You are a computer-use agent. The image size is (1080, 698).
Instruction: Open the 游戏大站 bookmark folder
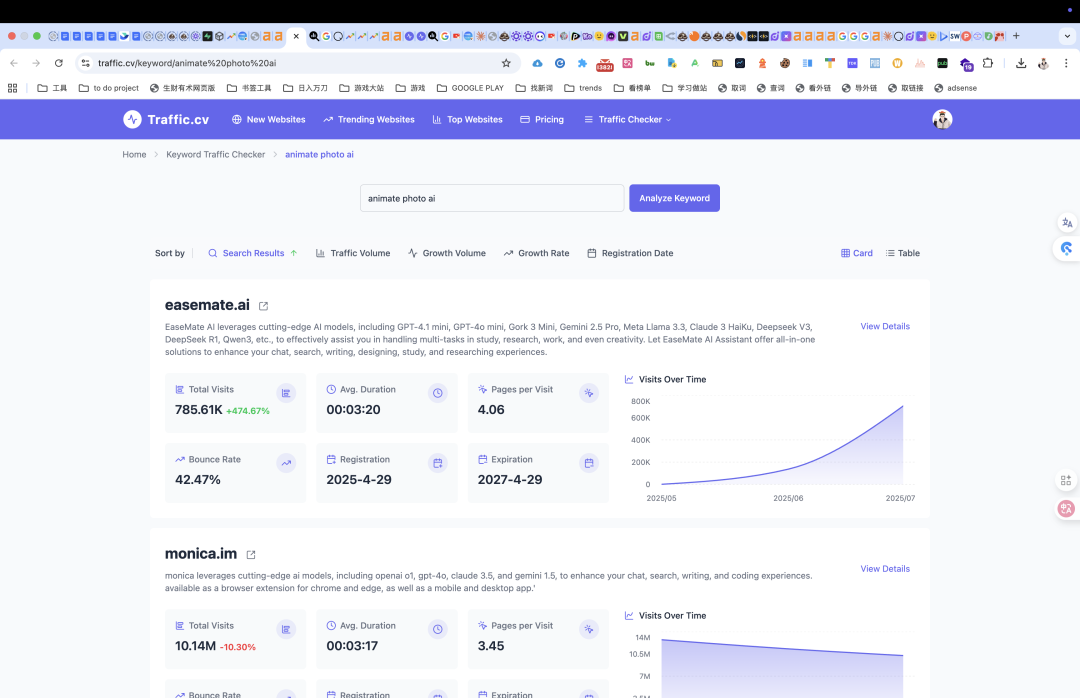[362, 88]
